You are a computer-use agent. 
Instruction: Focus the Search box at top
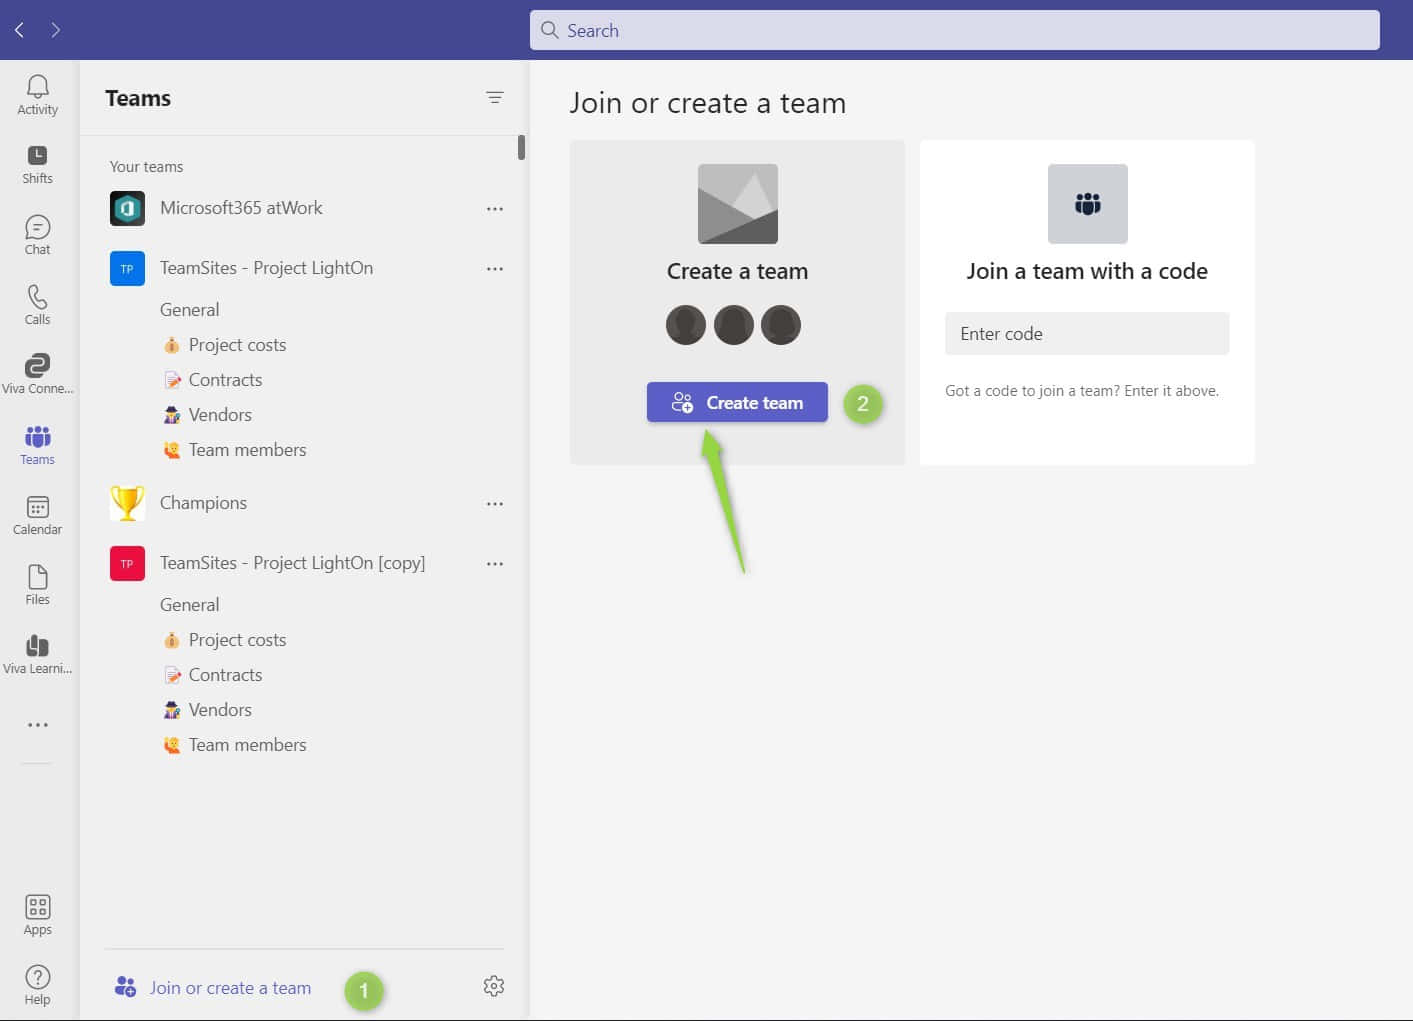pos(955,30)
